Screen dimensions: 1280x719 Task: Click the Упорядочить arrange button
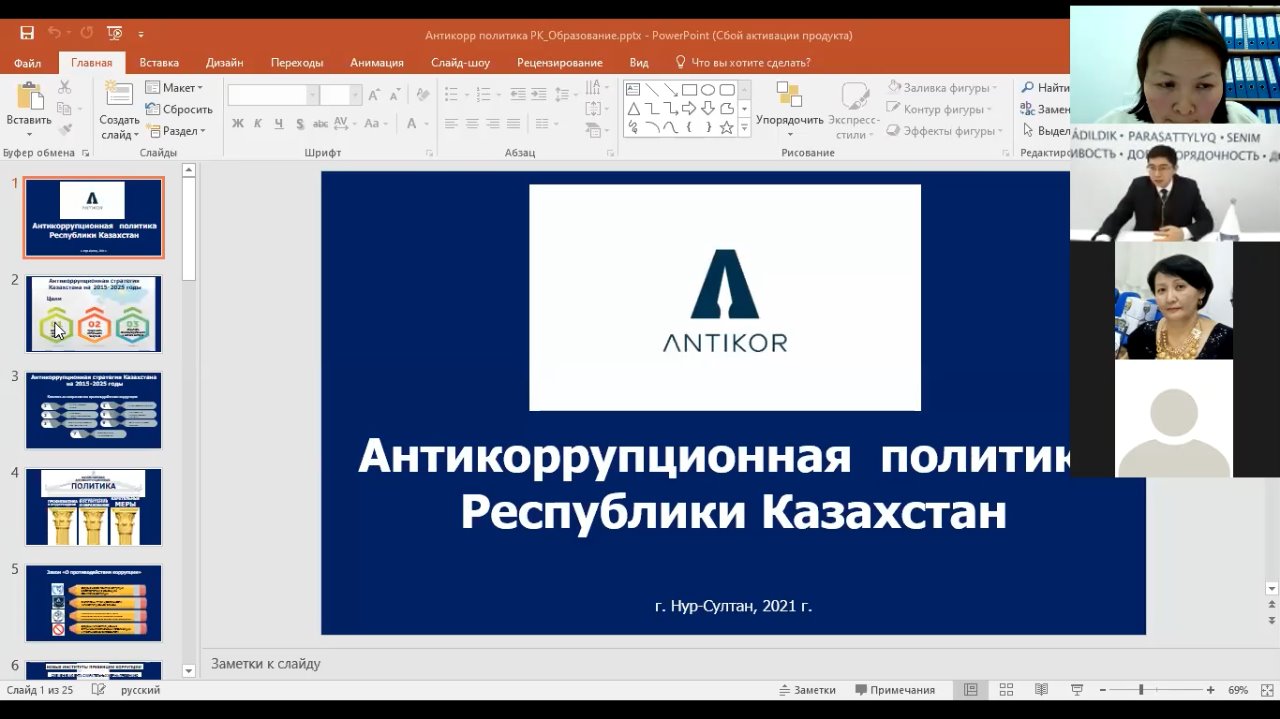pos(790,110)
